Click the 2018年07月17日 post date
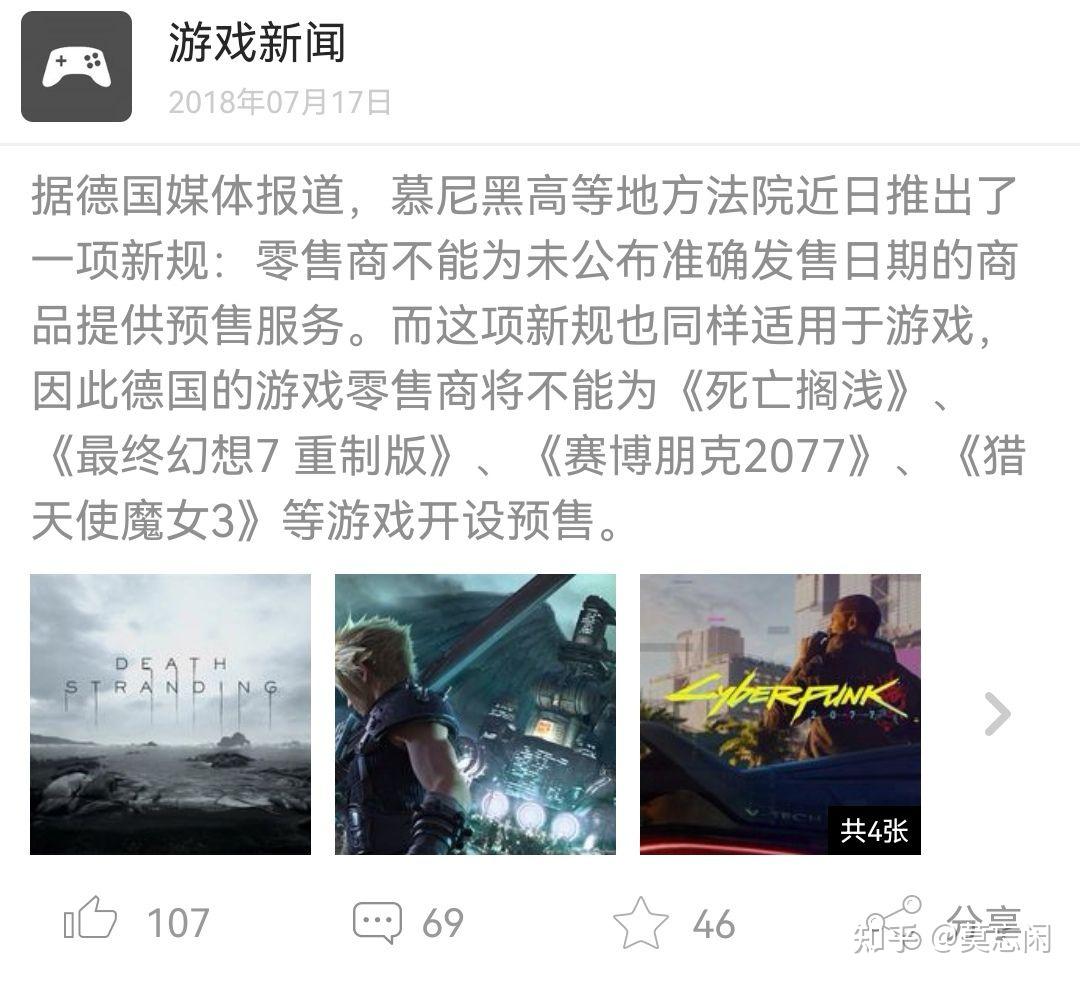 click(280, 103)
